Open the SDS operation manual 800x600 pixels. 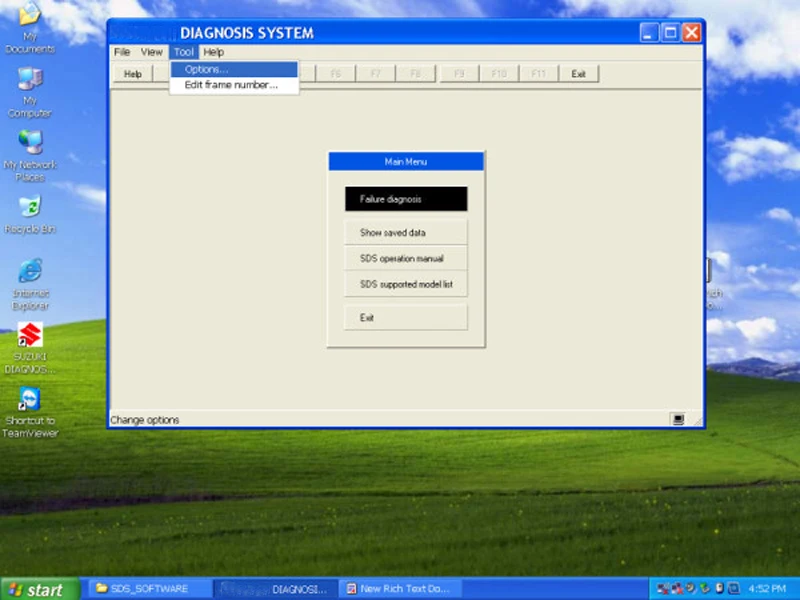click(x=406, y=259)
